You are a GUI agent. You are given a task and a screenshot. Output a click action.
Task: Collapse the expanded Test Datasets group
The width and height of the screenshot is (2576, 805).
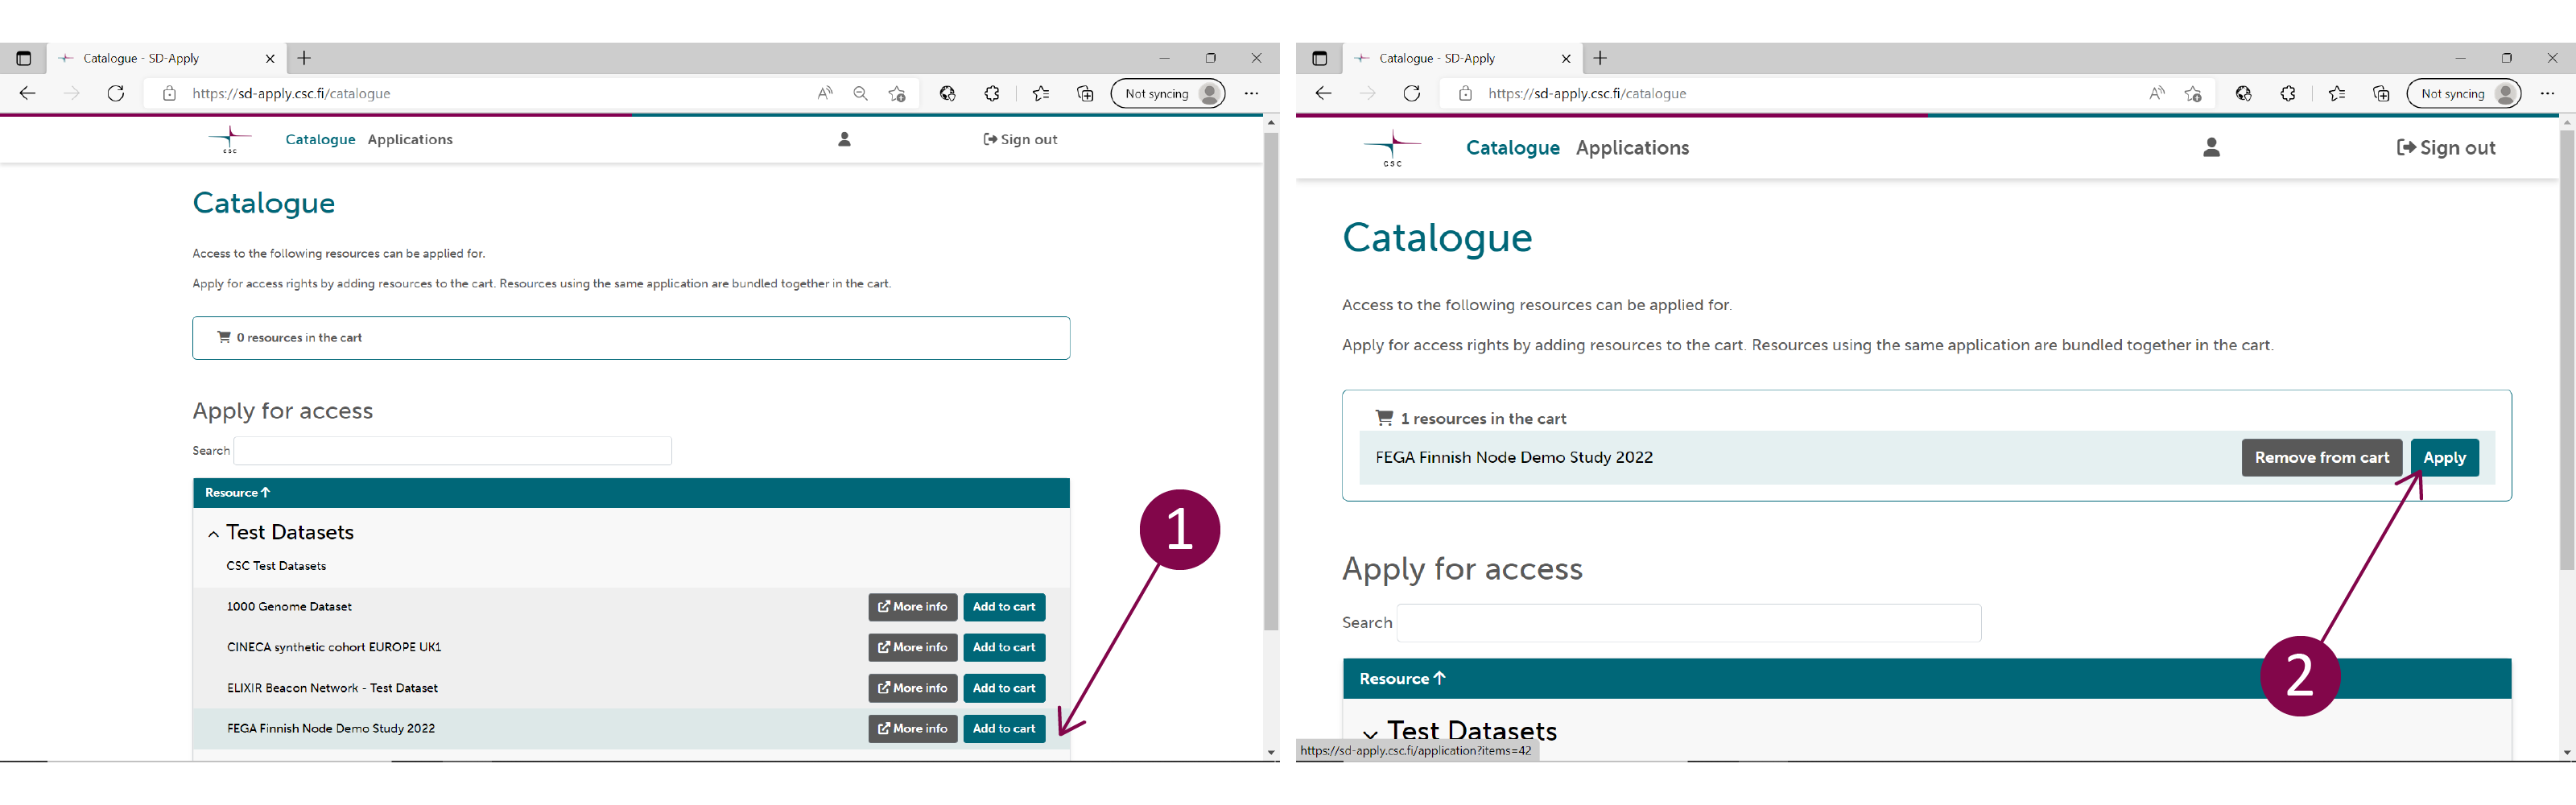[x=214, y=534]
